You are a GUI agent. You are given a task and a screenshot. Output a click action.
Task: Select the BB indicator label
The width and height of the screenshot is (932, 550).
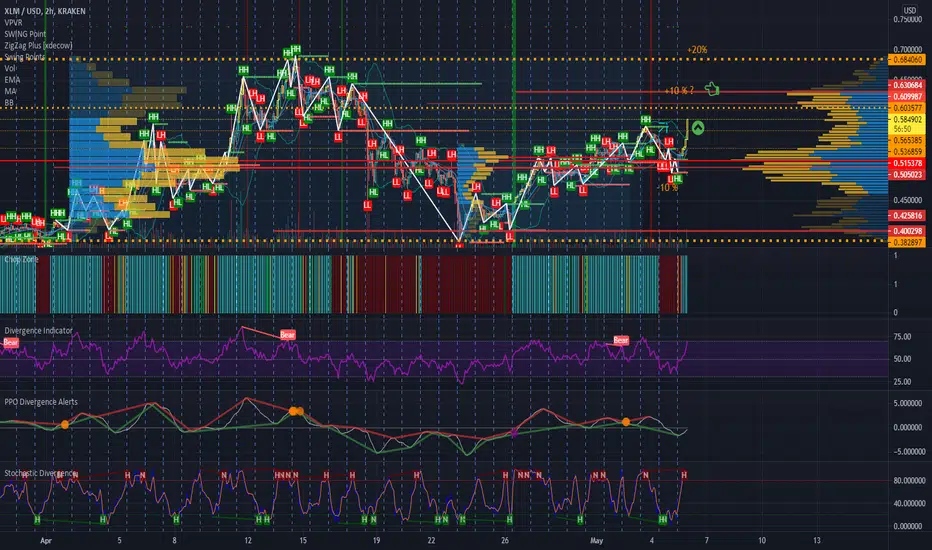tap(9, 103)
